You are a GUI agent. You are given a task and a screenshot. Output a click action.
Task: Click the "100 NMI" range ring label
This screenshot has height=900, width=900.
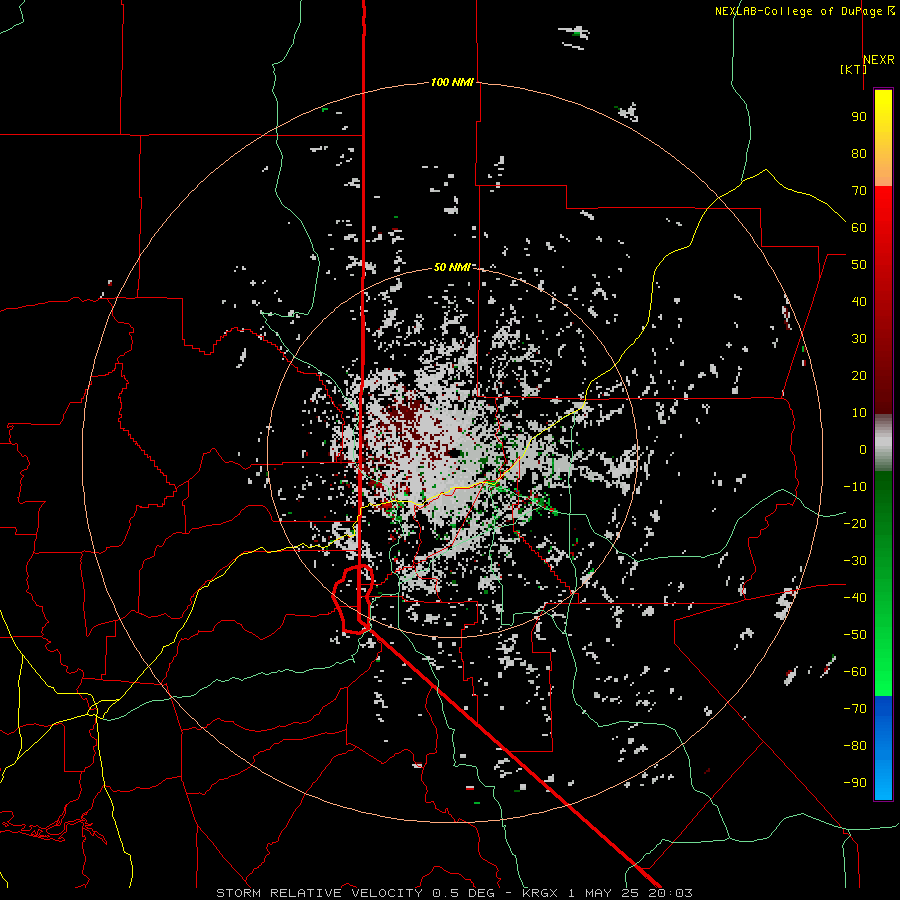click(452, 83)
